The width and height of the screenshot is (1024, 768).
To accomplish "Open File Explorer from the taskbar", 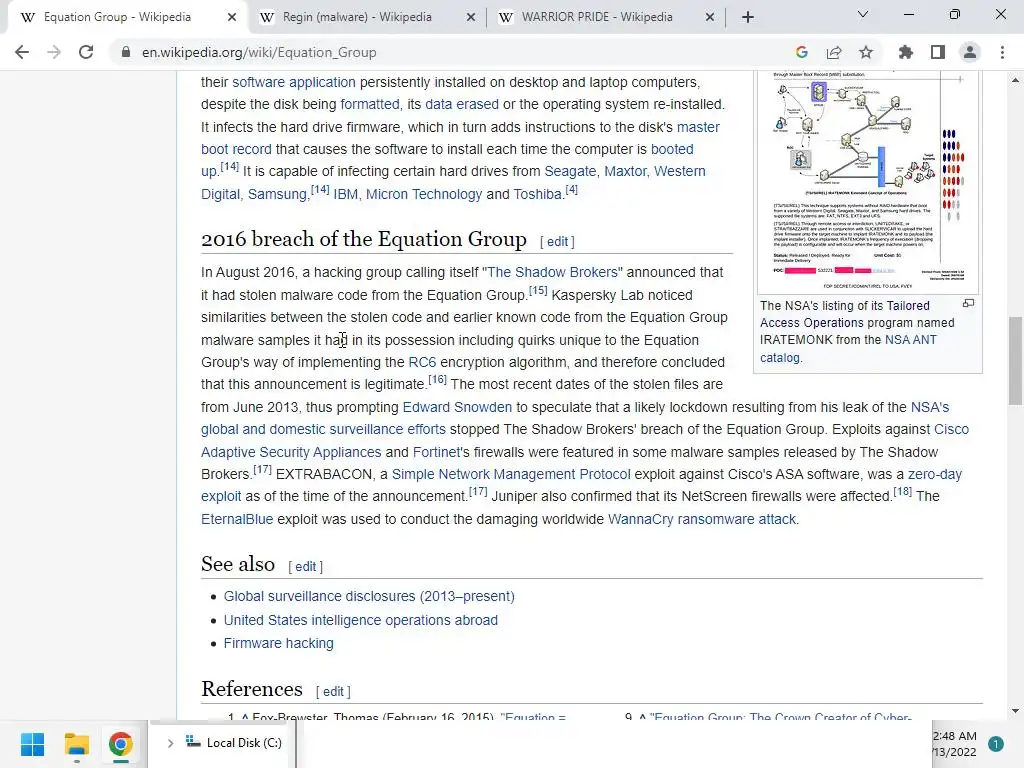I will coord(76,744).
